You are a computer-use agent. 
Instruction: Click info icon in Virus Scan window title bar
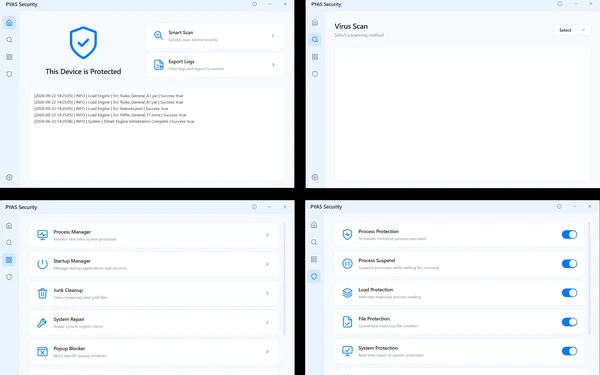tap(560, 4)
